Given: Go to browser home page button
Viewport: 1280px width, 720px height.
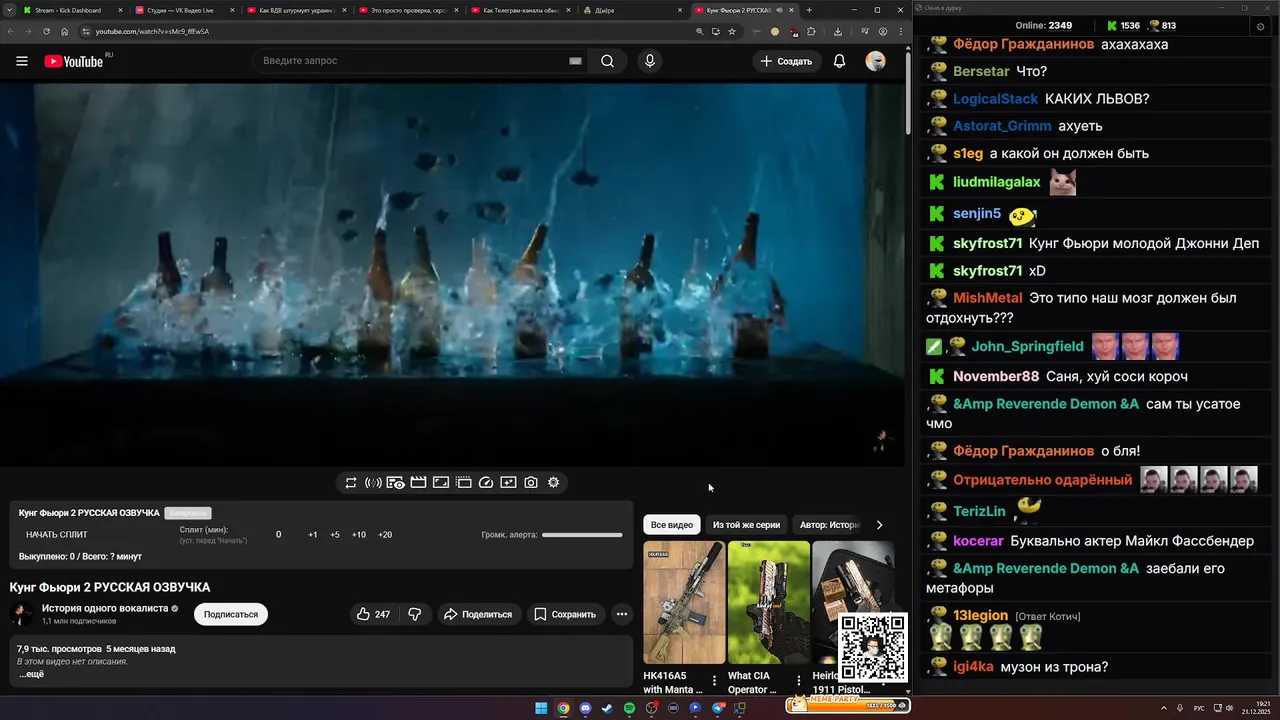Looking at the screenshot, I should (64, 31).
